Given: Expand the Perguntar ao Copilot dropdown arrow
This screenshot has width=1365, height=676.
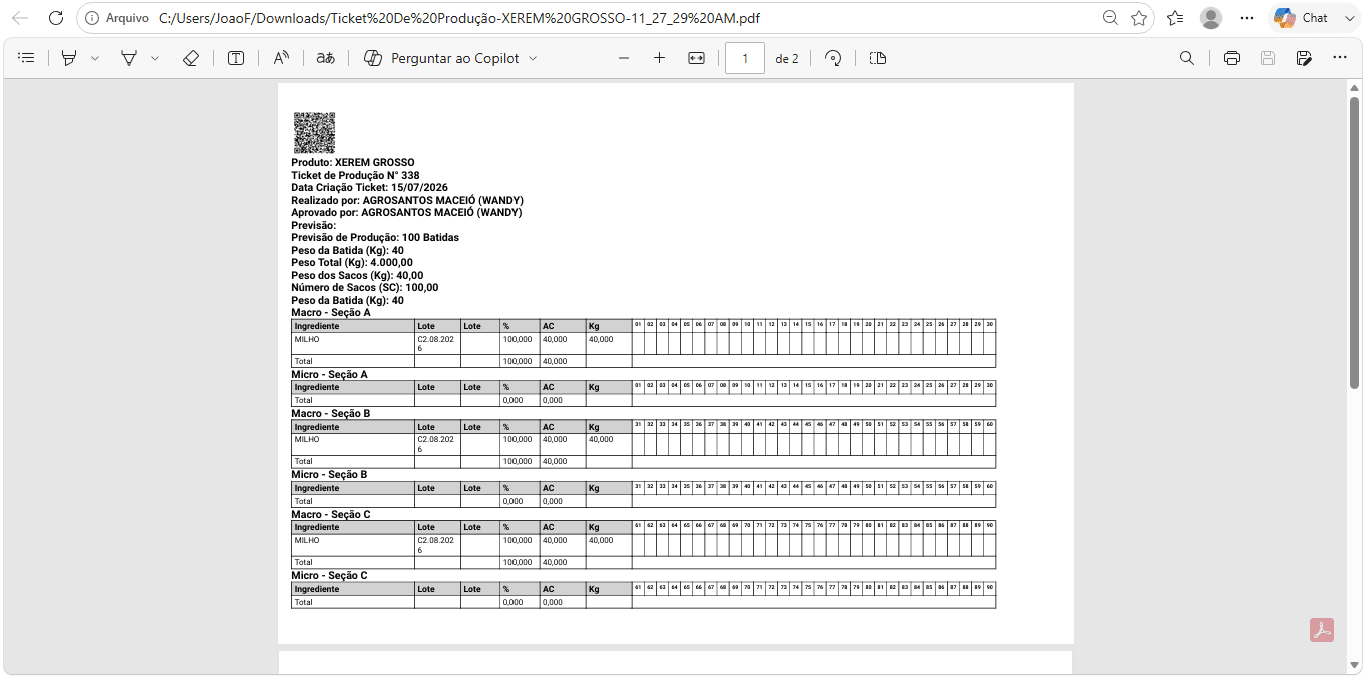Looking at the screenshot, I should [x=533, y=58].
